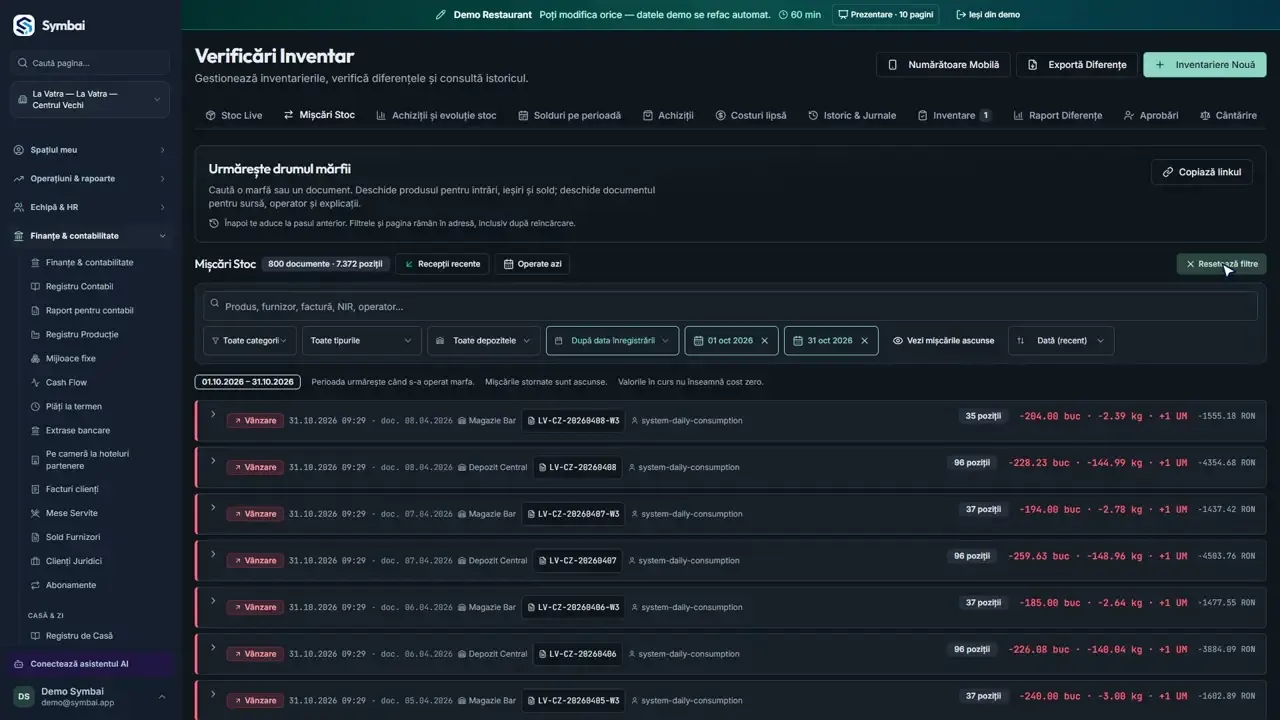This screenshot has height=720, width=1280.
Task: Click the Registru Contabil sidebar icon
Action: point(36,287)
